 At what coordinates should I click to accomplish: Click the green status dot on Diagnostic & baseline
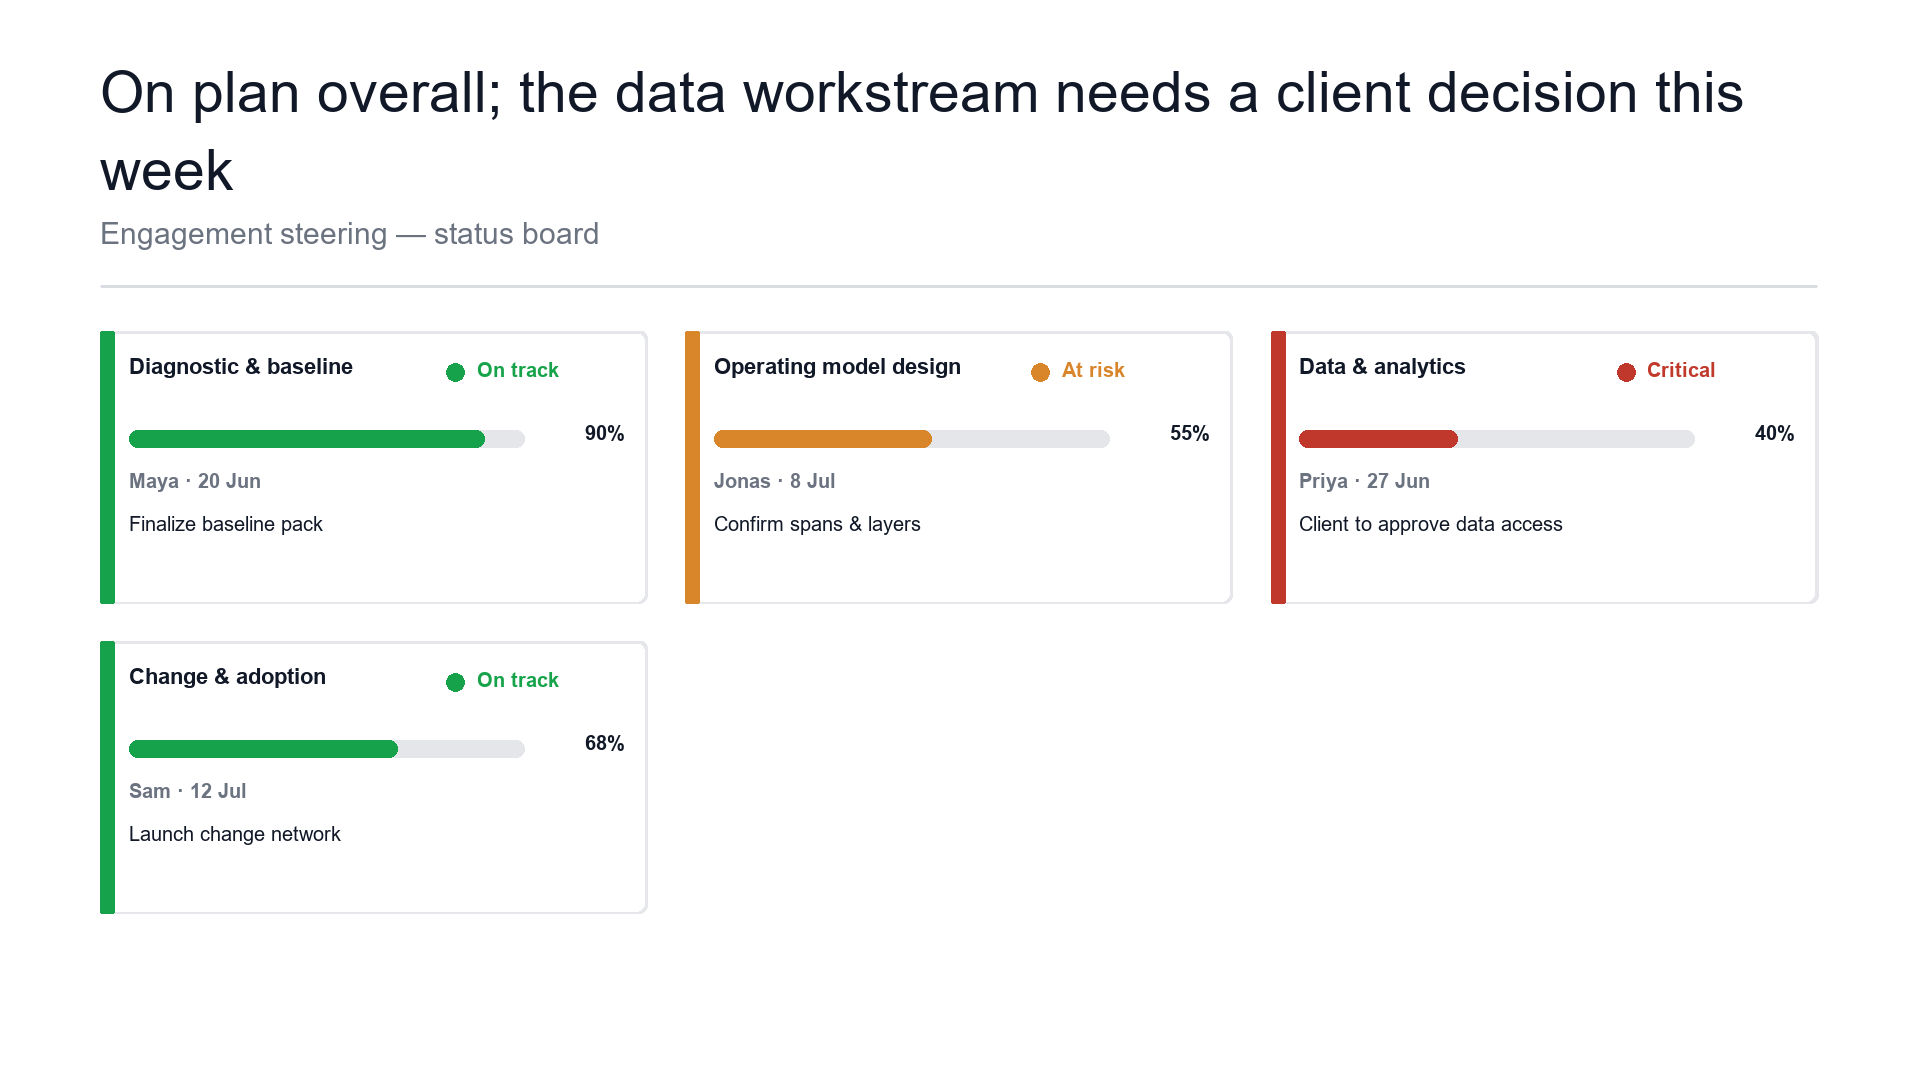455,372
